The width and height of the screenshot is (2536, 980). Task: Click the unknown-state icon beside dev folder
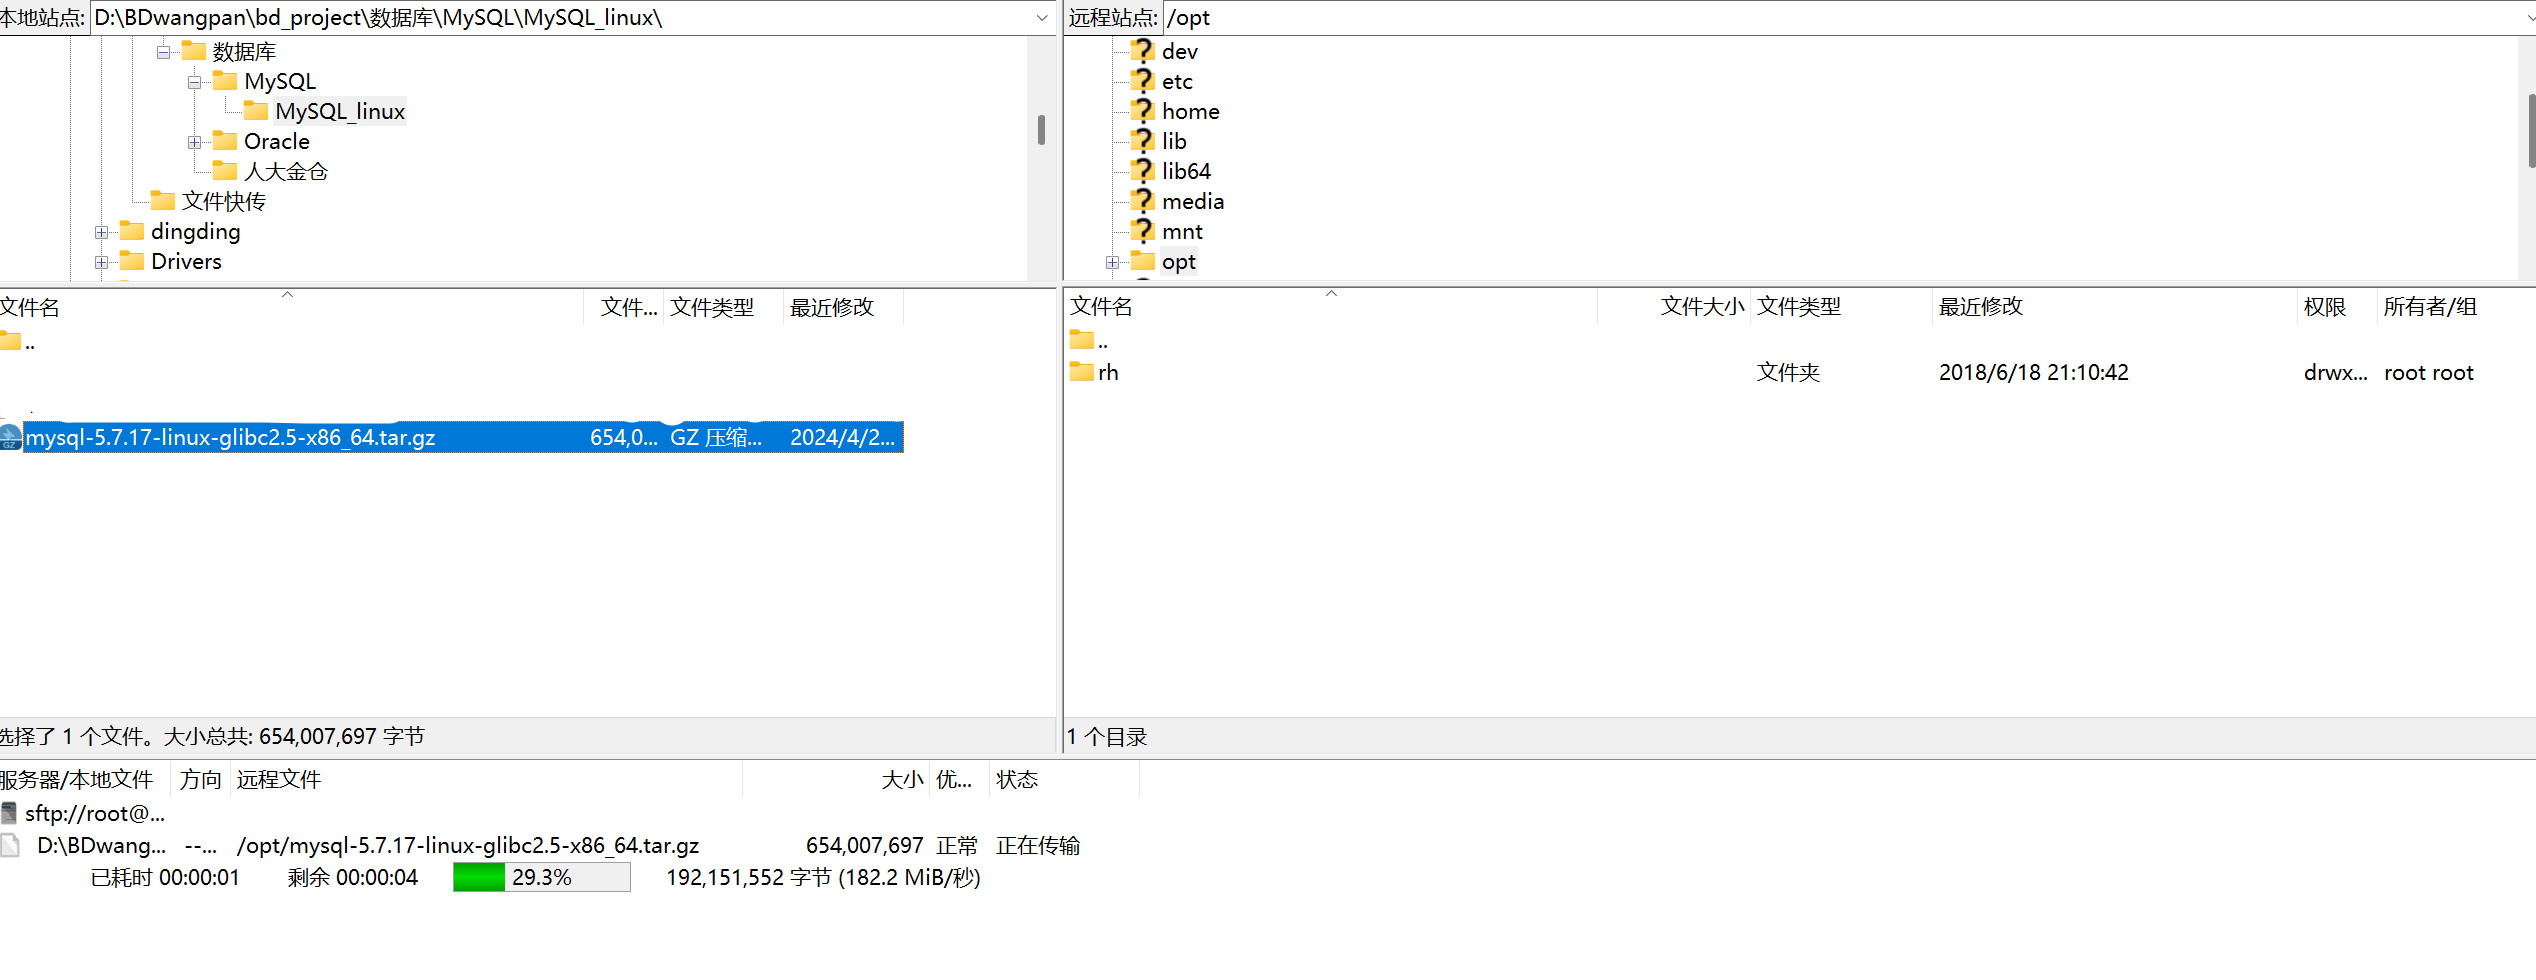pyautogui.click(x=1142, y=51)
